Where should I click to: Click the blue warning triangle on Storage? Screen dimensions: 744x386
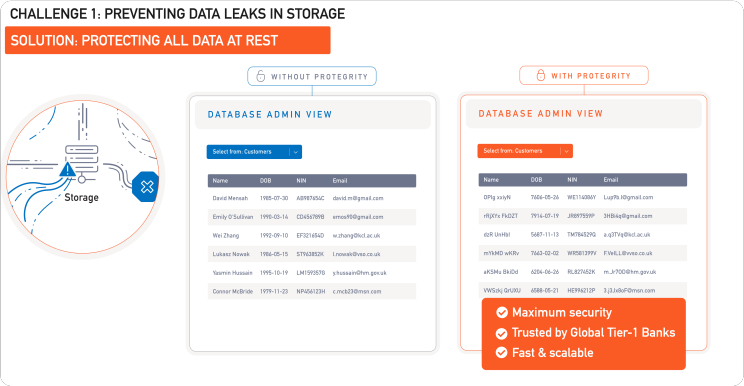[x=68, y=169]
